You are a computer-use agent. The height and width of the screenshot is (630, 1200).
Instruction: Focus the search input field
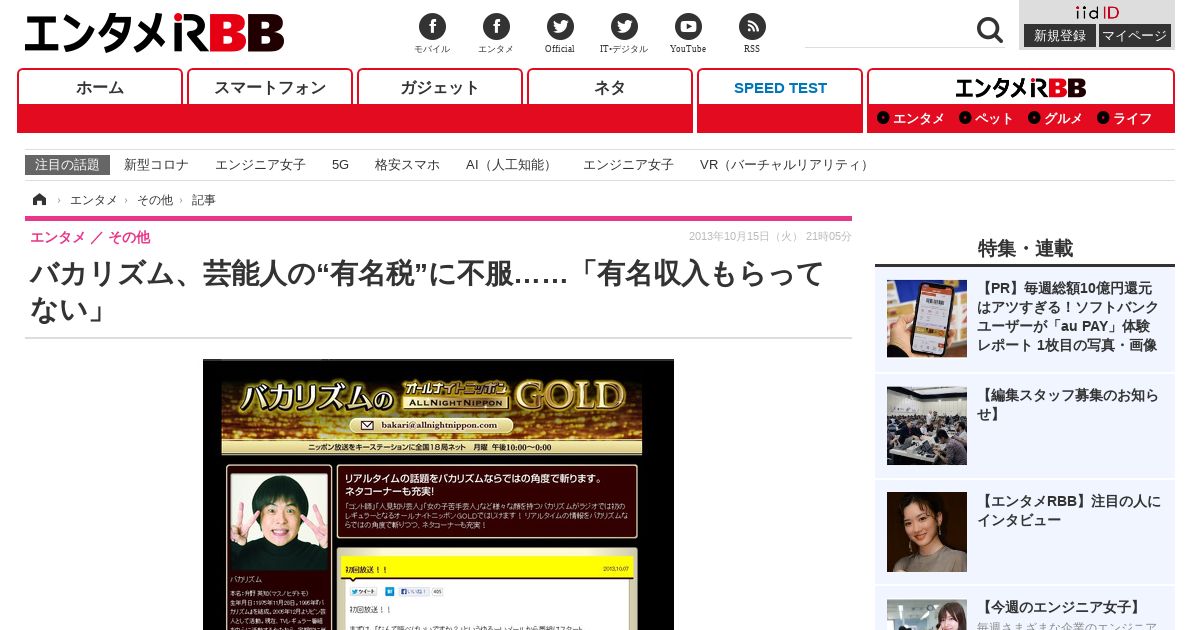[x=888, y=31]
